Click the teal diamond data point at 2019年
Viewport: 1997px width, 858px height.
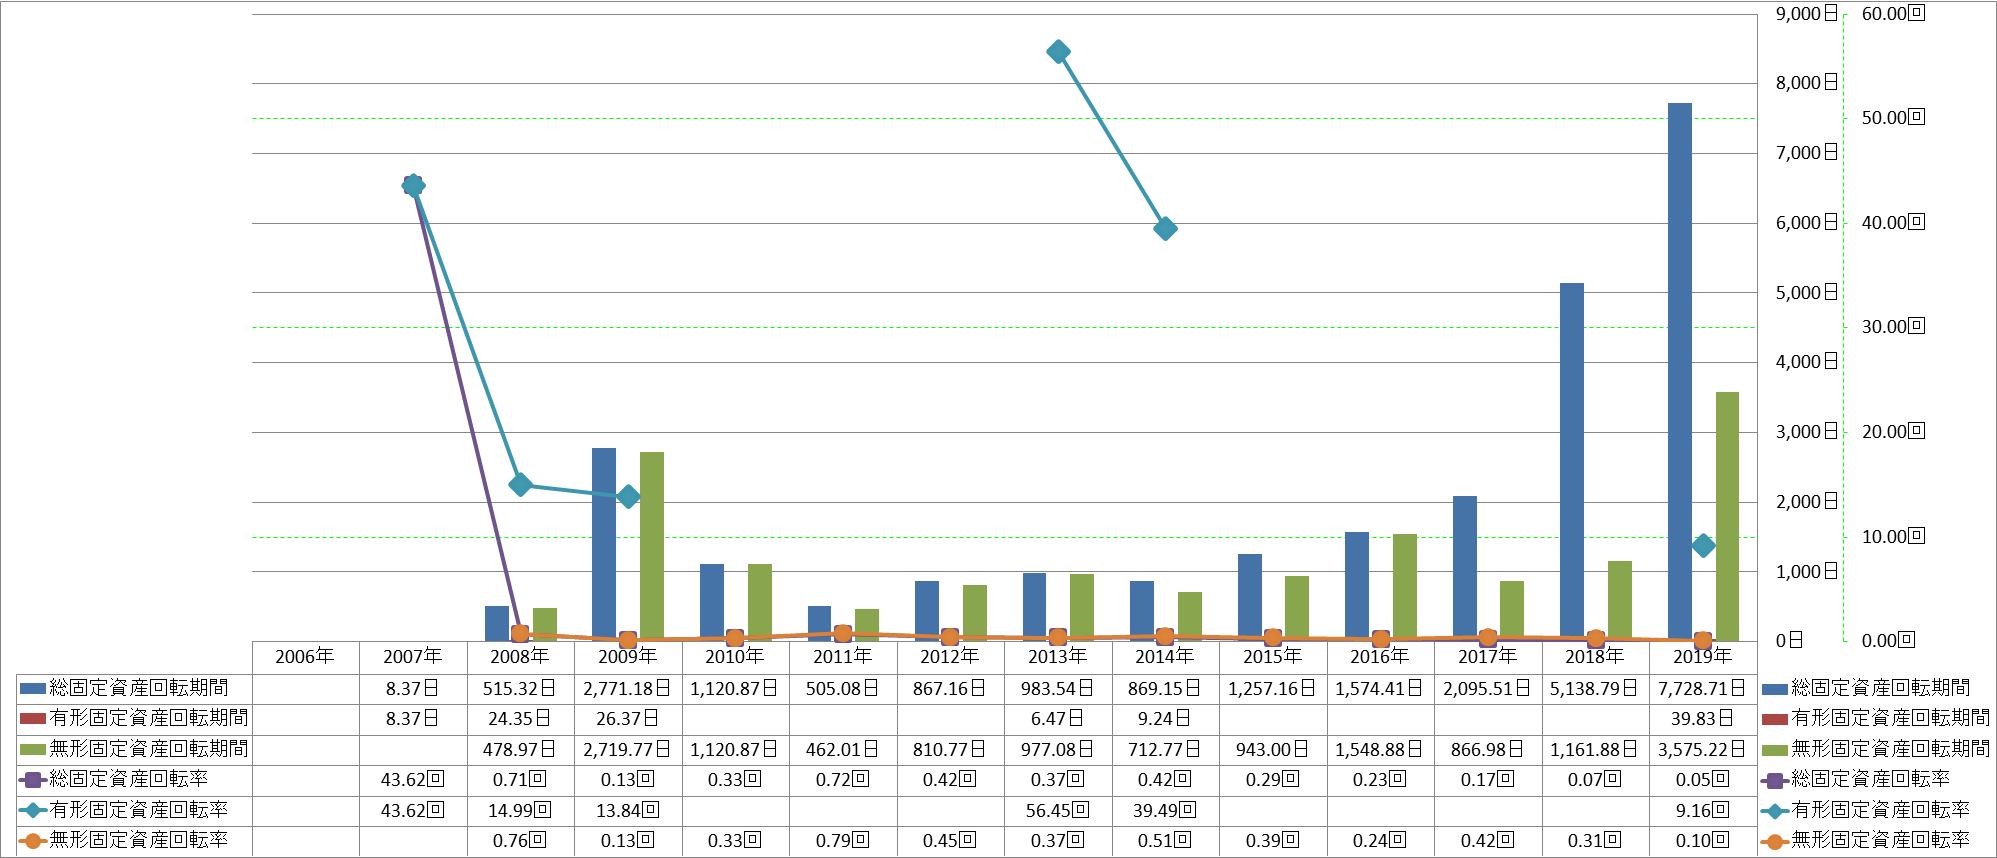tap(1703, 546)
